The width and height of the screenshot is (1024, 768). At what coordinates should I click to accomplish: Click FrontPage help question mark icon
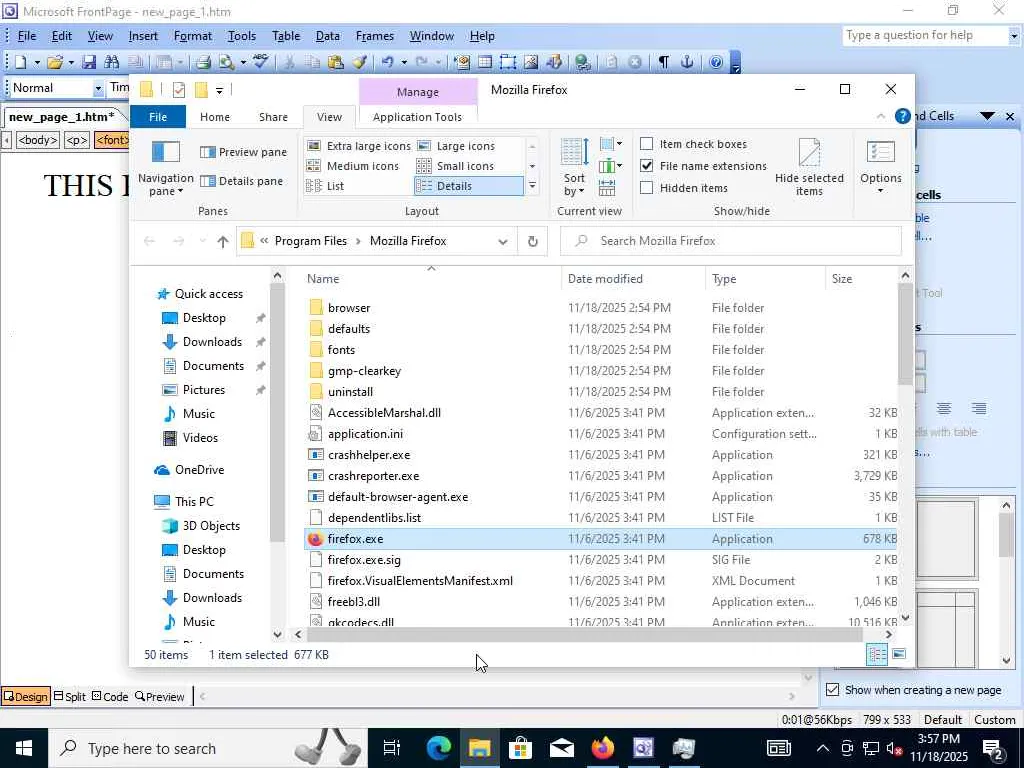[x=716, y=62]
